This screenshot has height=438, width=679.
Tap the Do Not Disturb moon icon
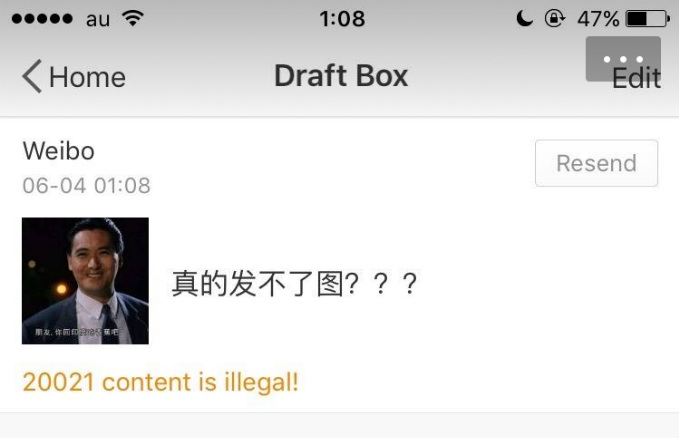[x=524, y=19]
